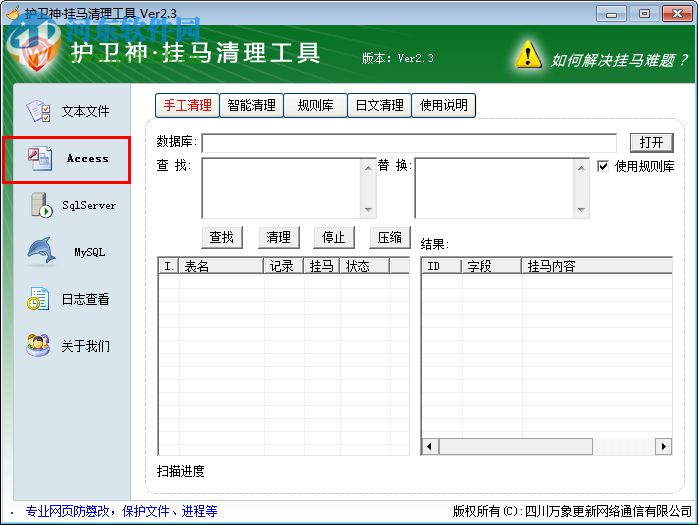Click the 版本: Ver2.3 text
Viewport: 698px width, 525px height.
click(398, 58)
